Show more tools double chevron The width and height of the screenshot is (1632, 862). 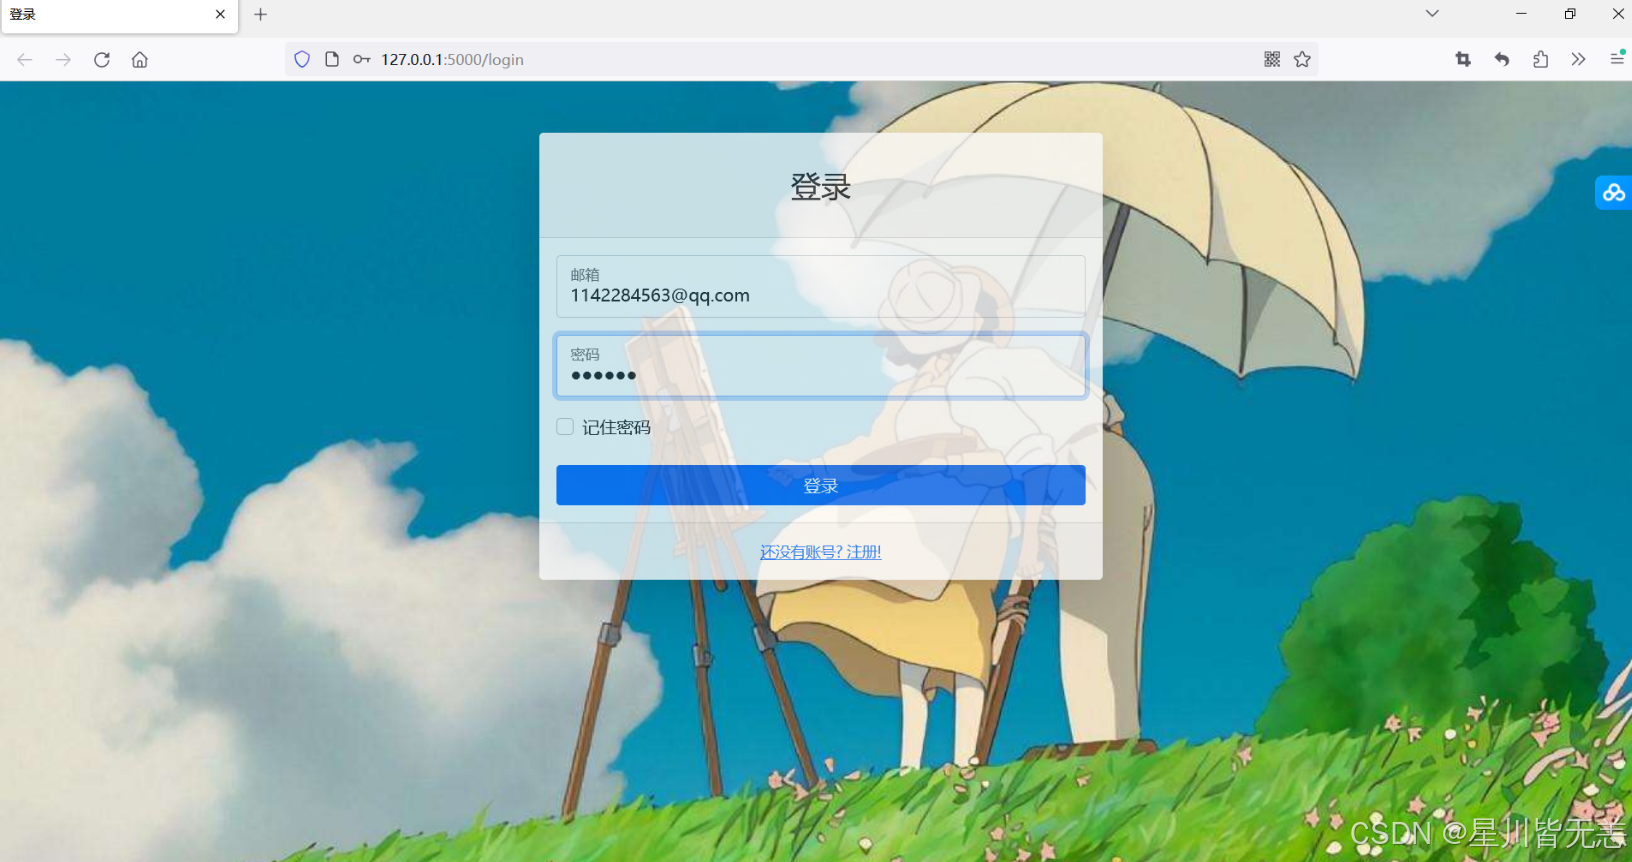[x=1578, y=60]
